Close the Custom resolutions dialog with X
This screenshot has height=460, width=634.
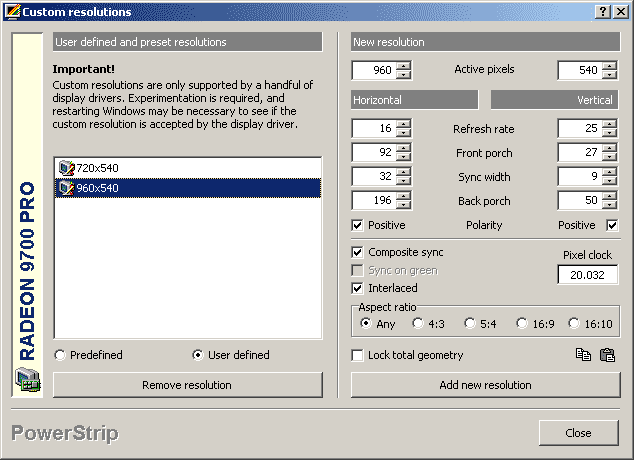coord(620,11)
